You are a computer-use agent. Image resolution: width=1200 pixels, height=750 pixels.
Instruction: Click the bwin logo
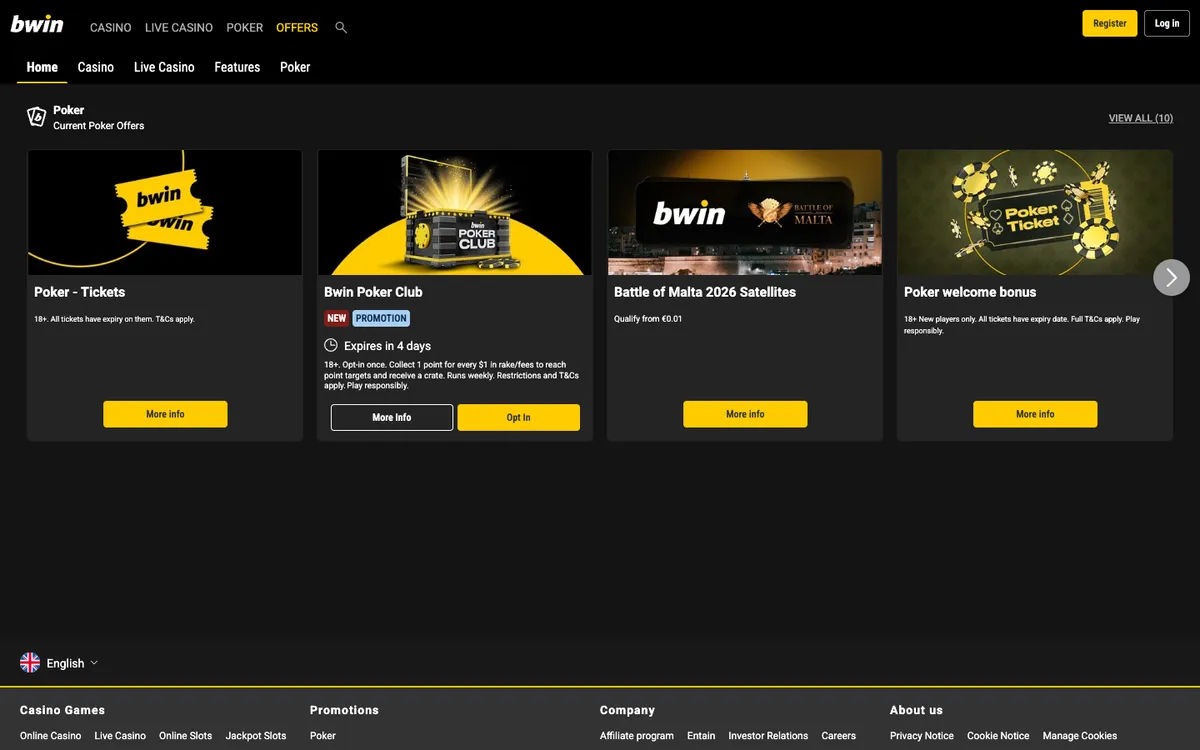tap(37, 24)
